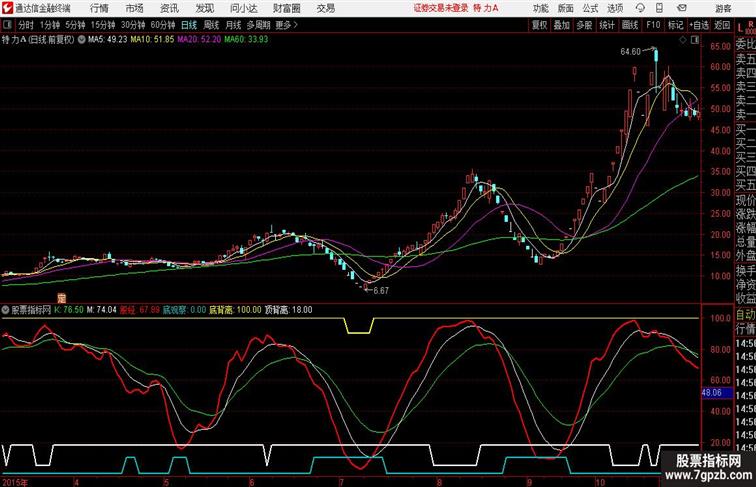Screen dimensions: 756x487
Task: Open the 资讯 menu
Action: 169,8
